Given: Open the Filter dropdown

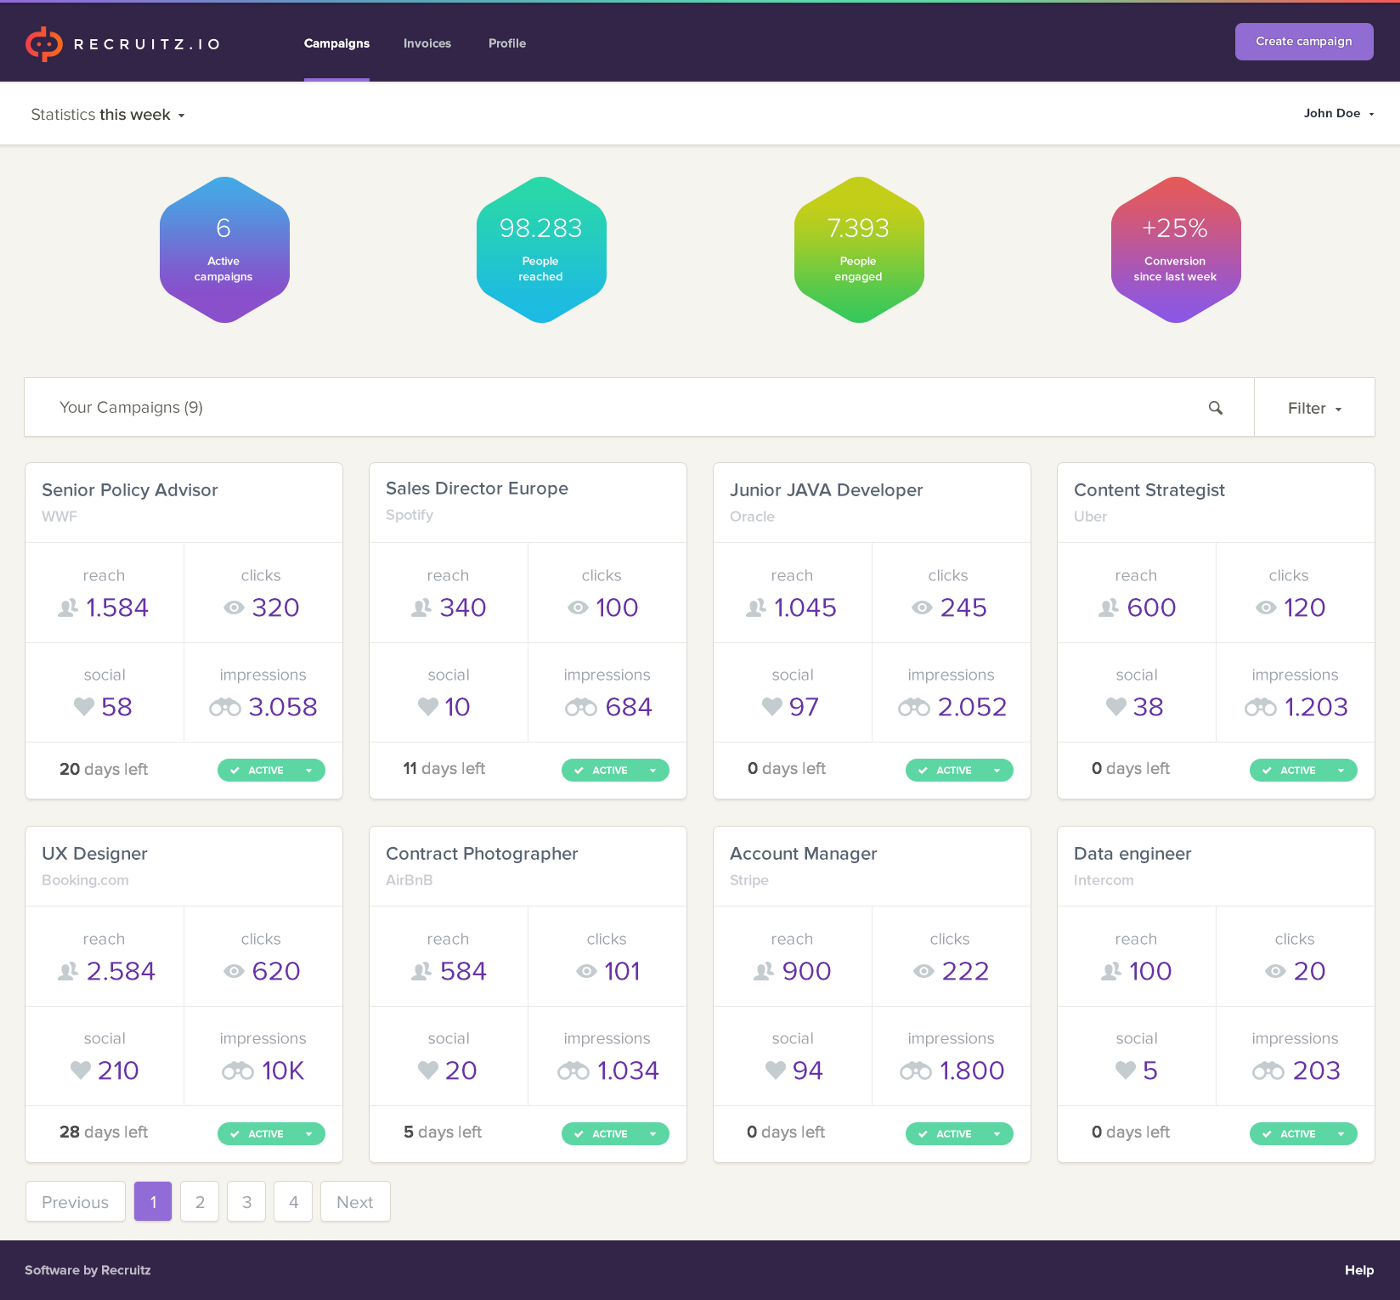Looking at the screenshot, I should (1315, 408).
